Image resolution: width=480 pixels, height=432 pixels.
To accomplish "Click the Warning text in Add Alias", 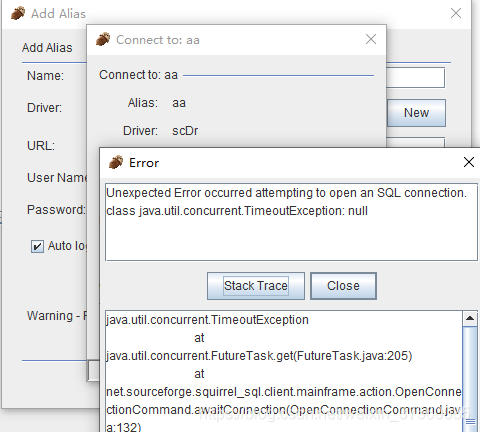I will [57, 316].
